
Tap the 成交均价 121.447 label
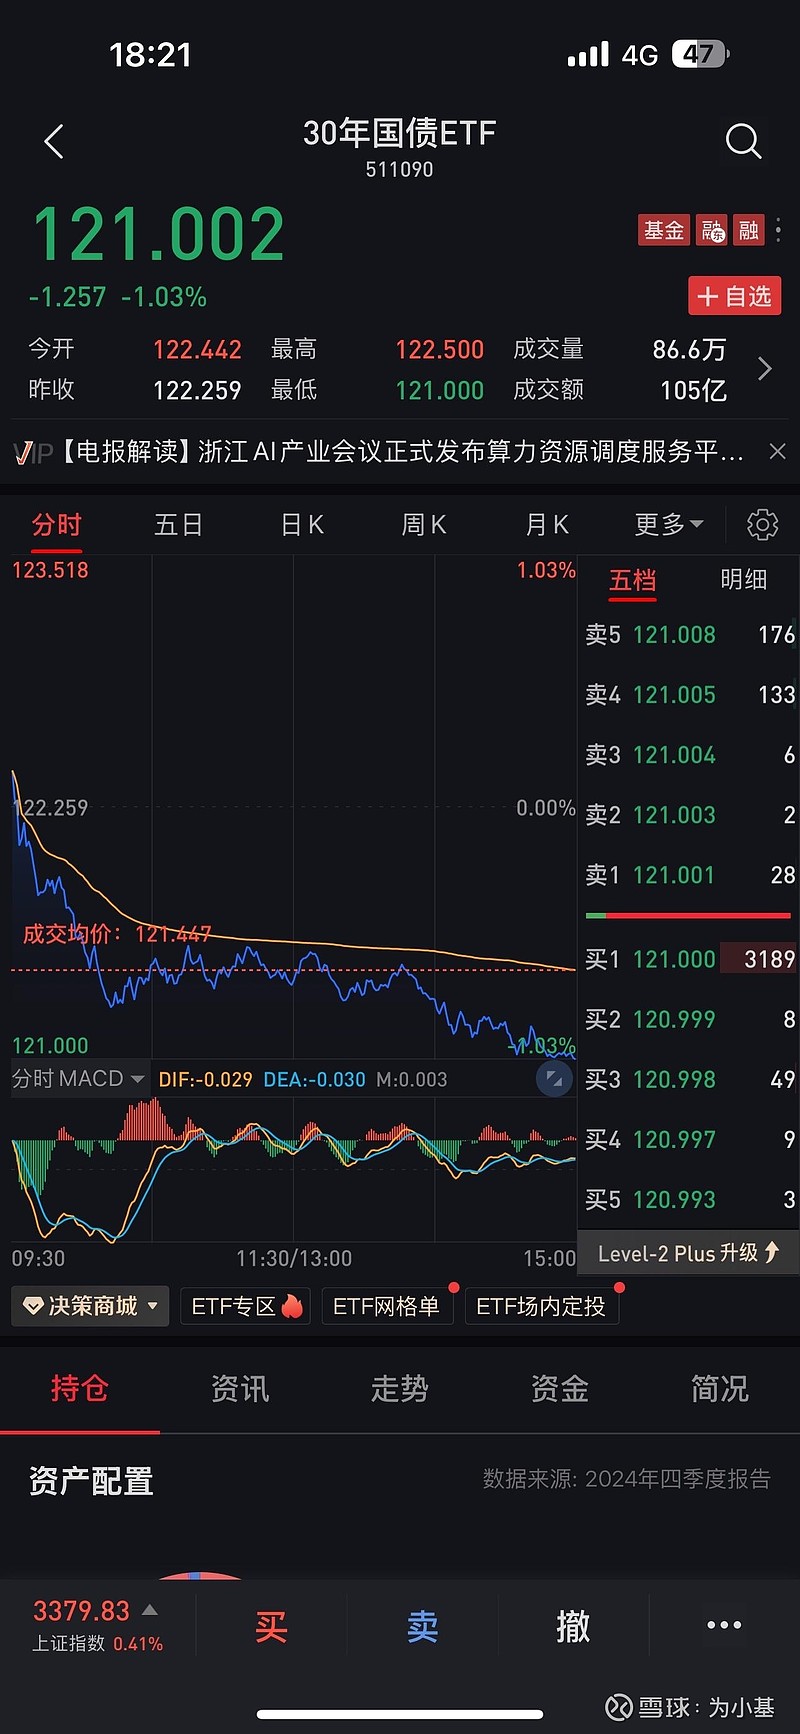[117, 934]
